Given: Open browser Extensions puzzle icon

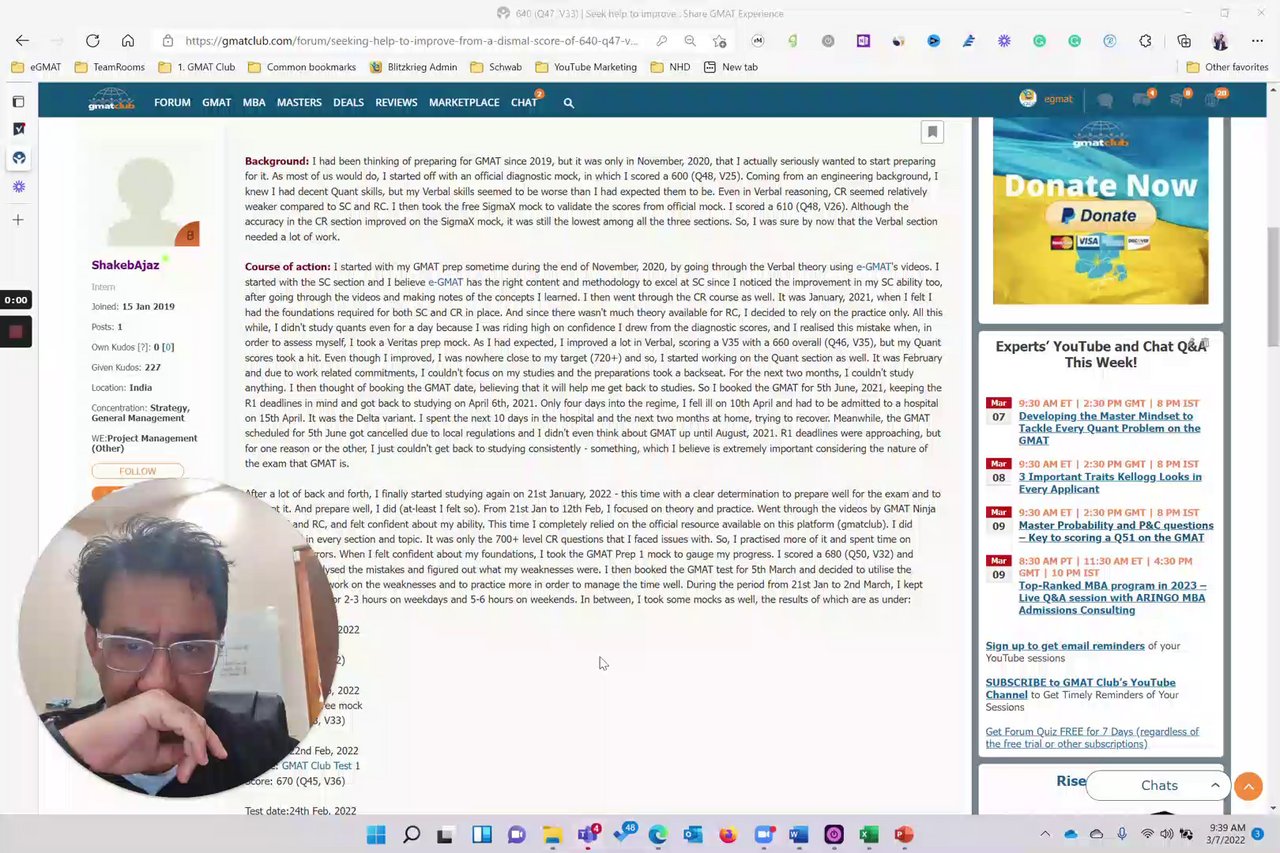Looking at the screenshot, I should 1145,41.
